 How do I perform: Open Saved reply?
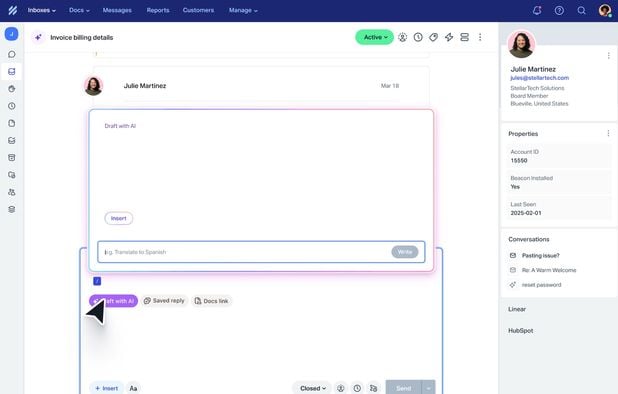pyautogui.click(x=164, y=301)
